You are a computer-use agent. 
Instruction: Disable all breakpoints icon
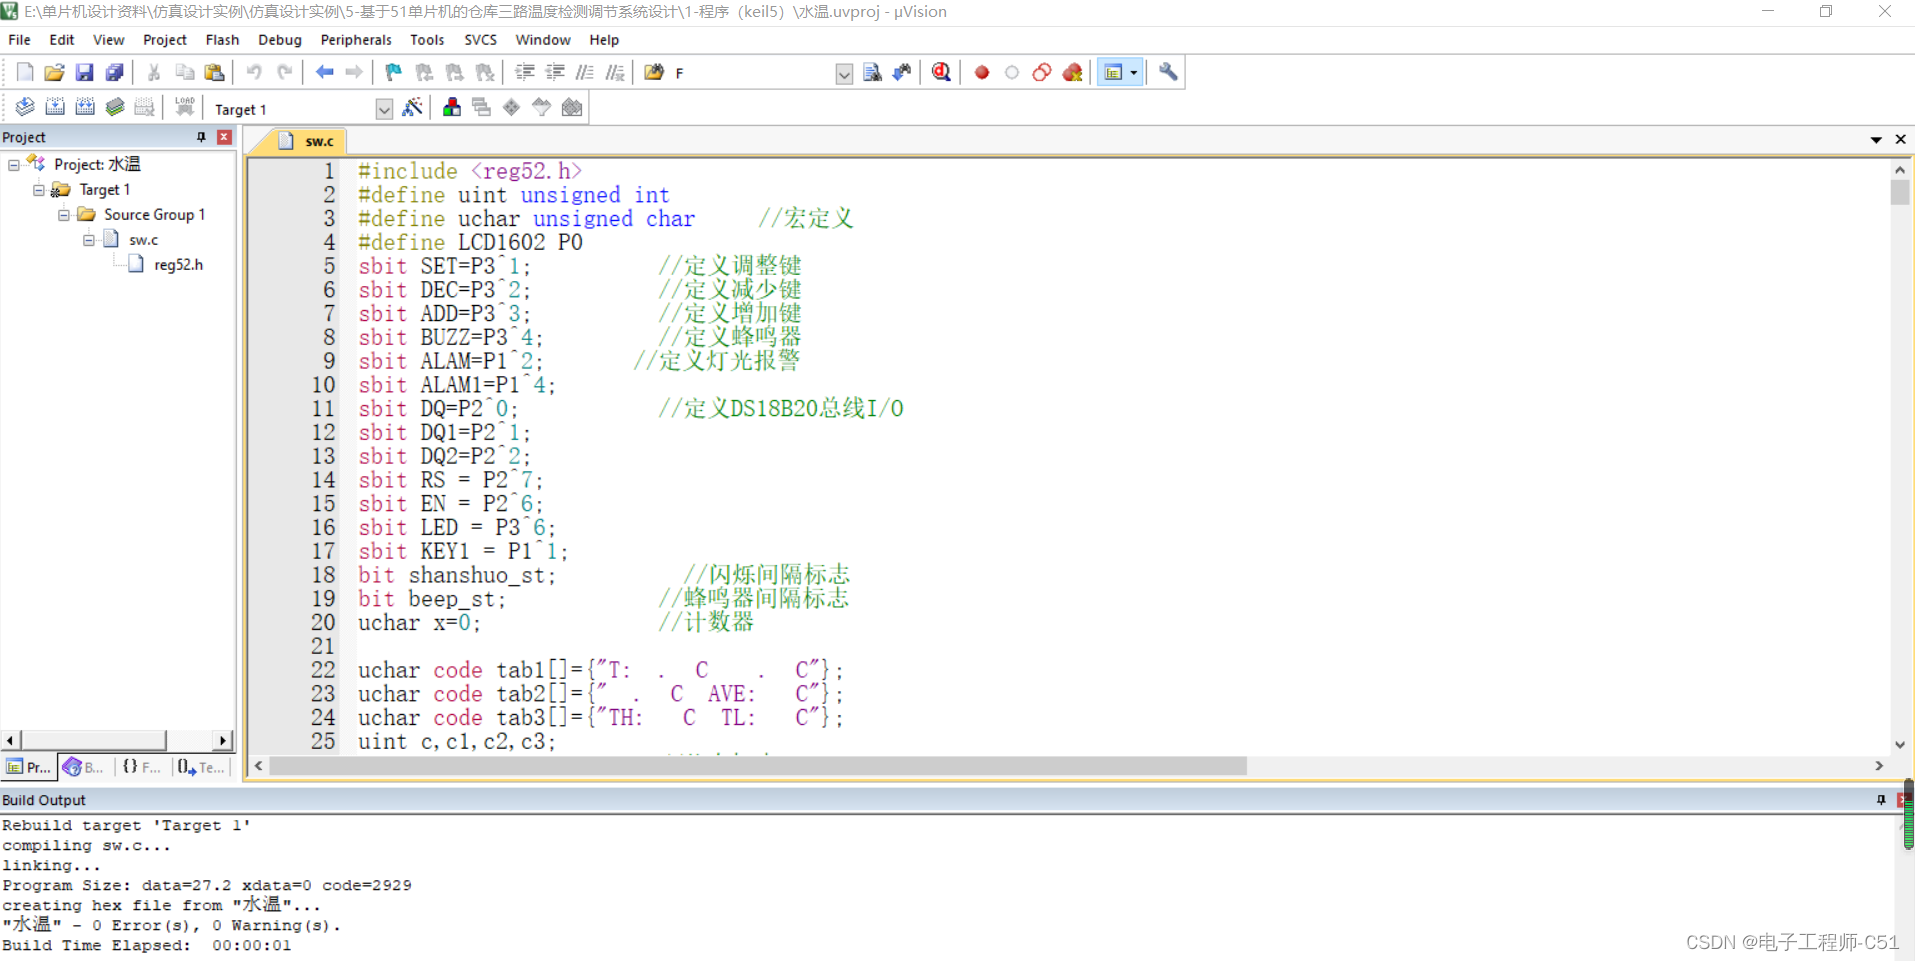(1042, 72)
